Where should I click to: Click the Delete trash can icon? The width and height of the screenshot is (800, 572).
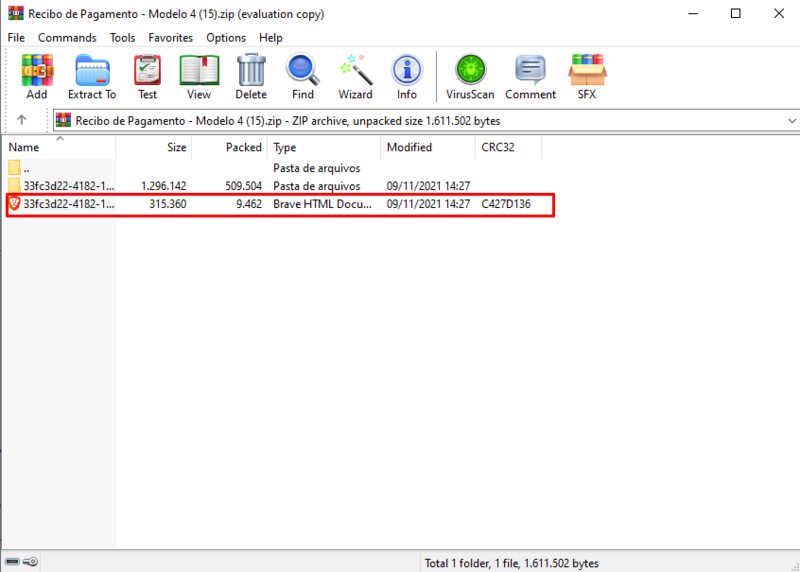[x=251, y=70]
